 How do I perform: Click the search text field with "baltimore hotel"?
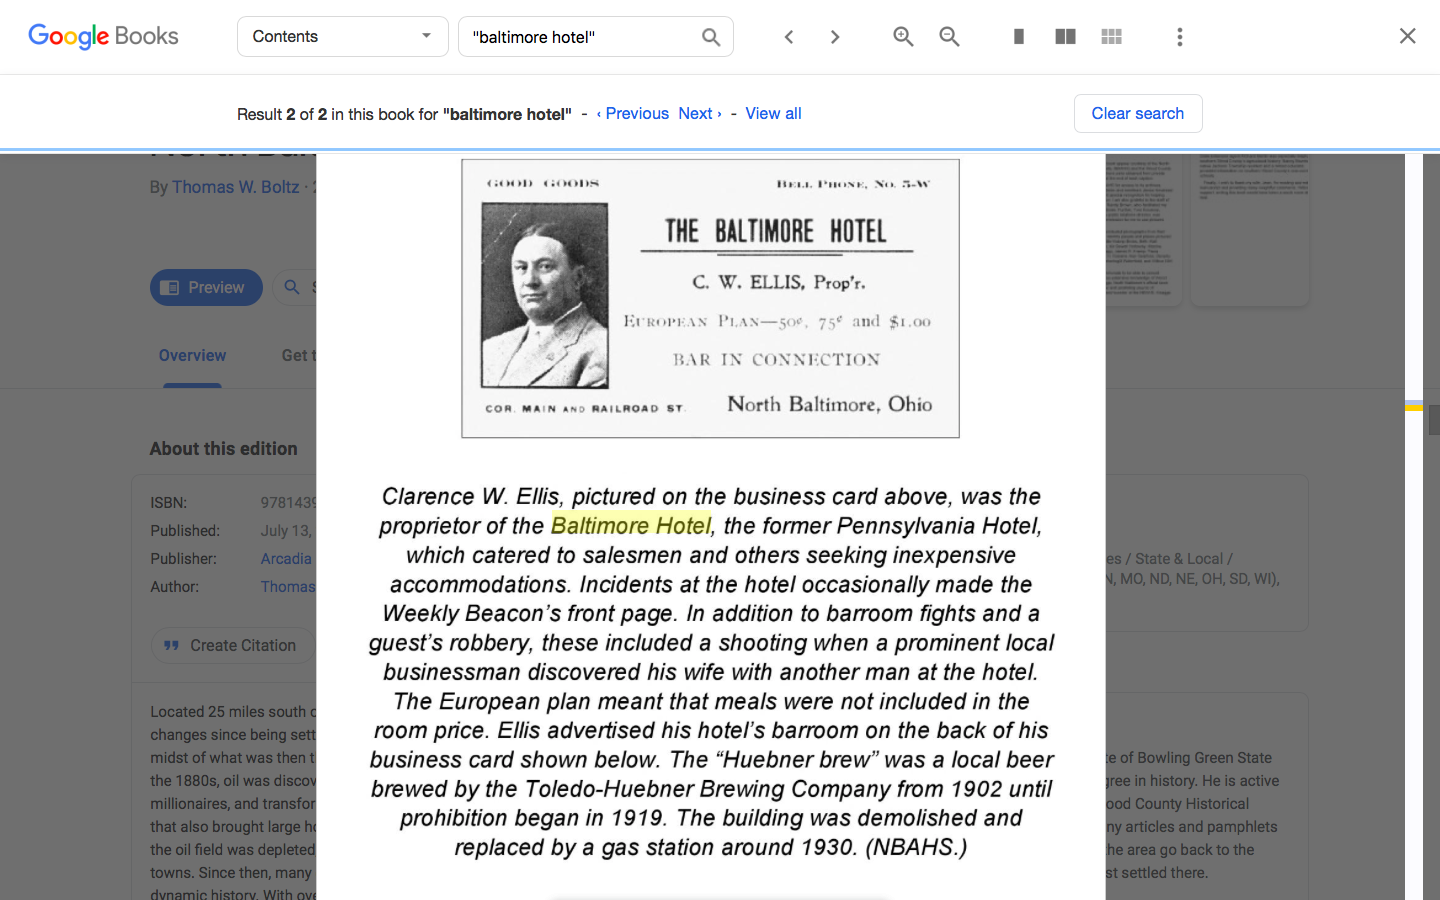click(581, 37)
